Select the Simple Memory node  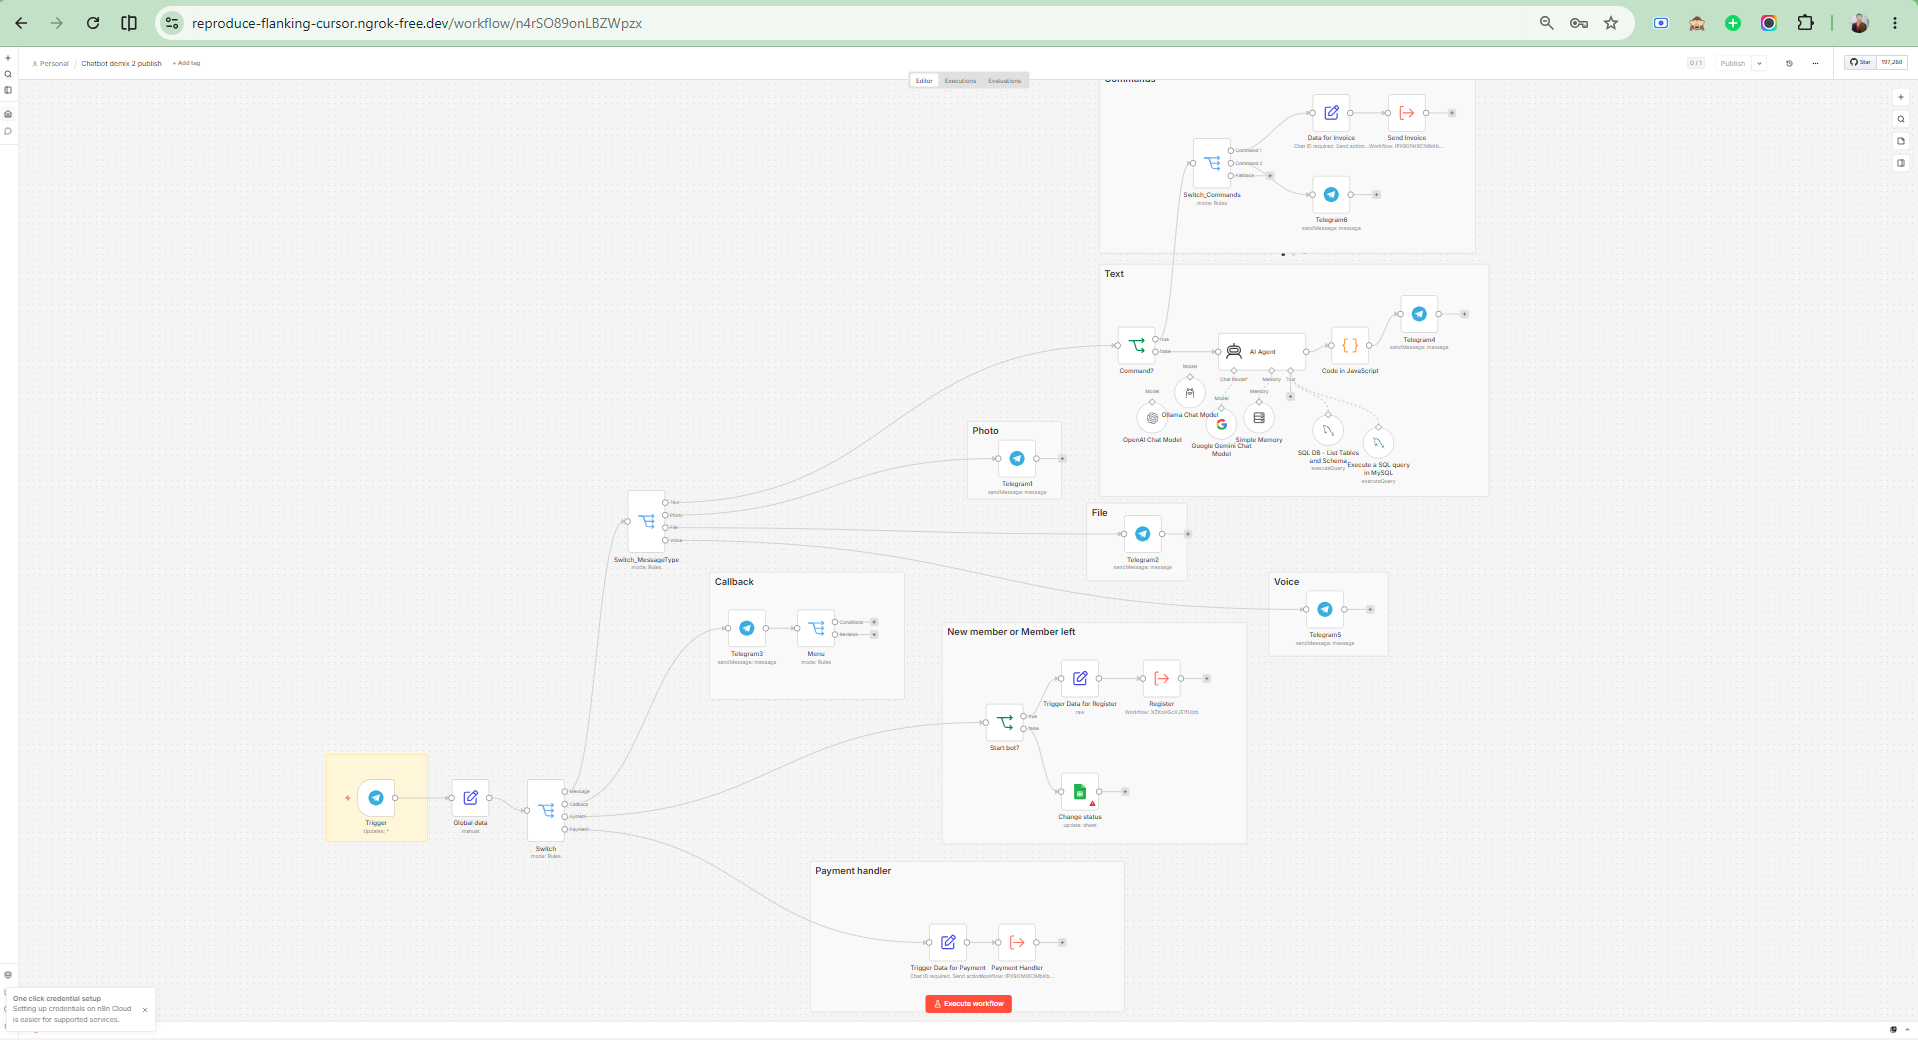coord(1259,418)
